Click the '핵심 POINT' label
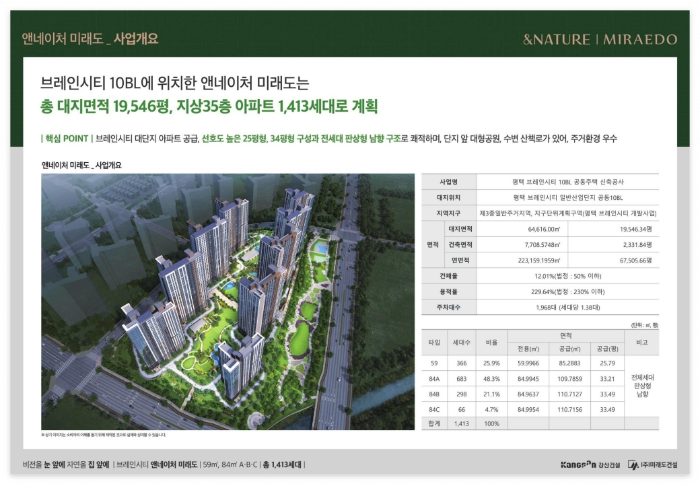 coord(66,138)
